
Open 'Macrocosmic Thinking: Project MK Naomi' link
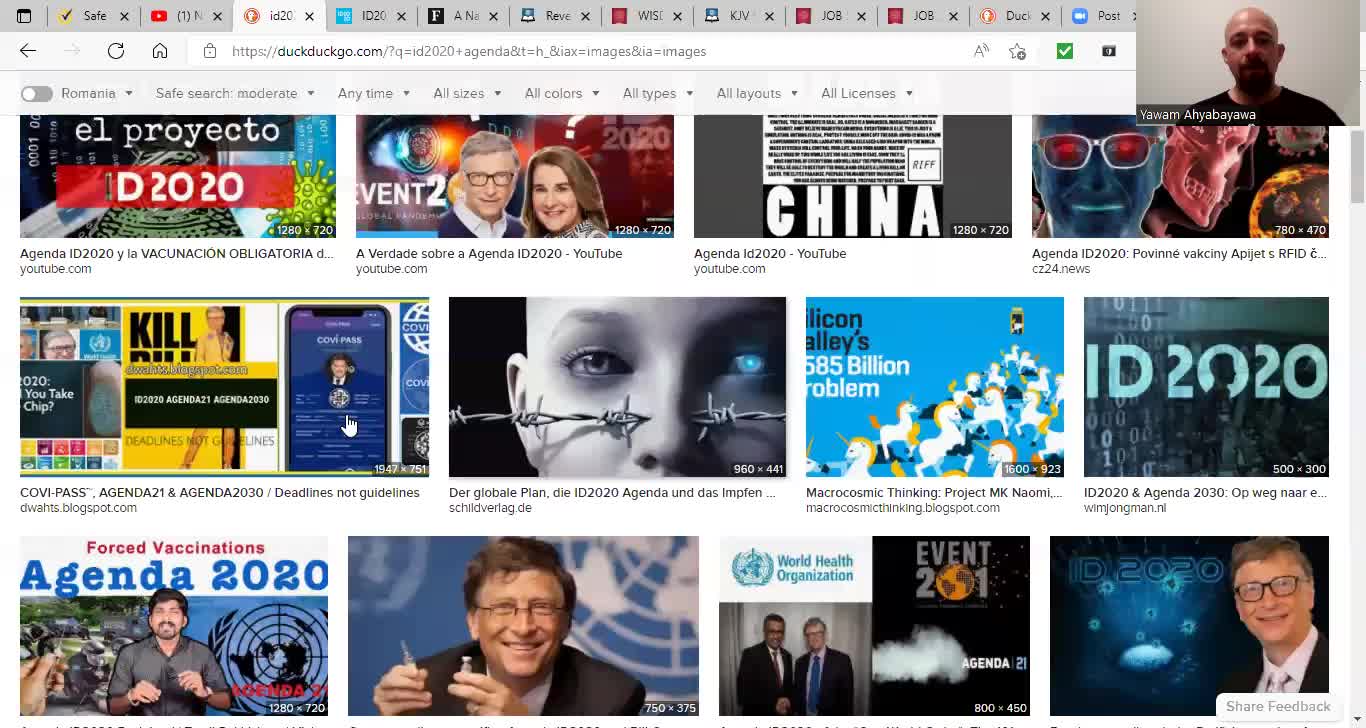934,493
